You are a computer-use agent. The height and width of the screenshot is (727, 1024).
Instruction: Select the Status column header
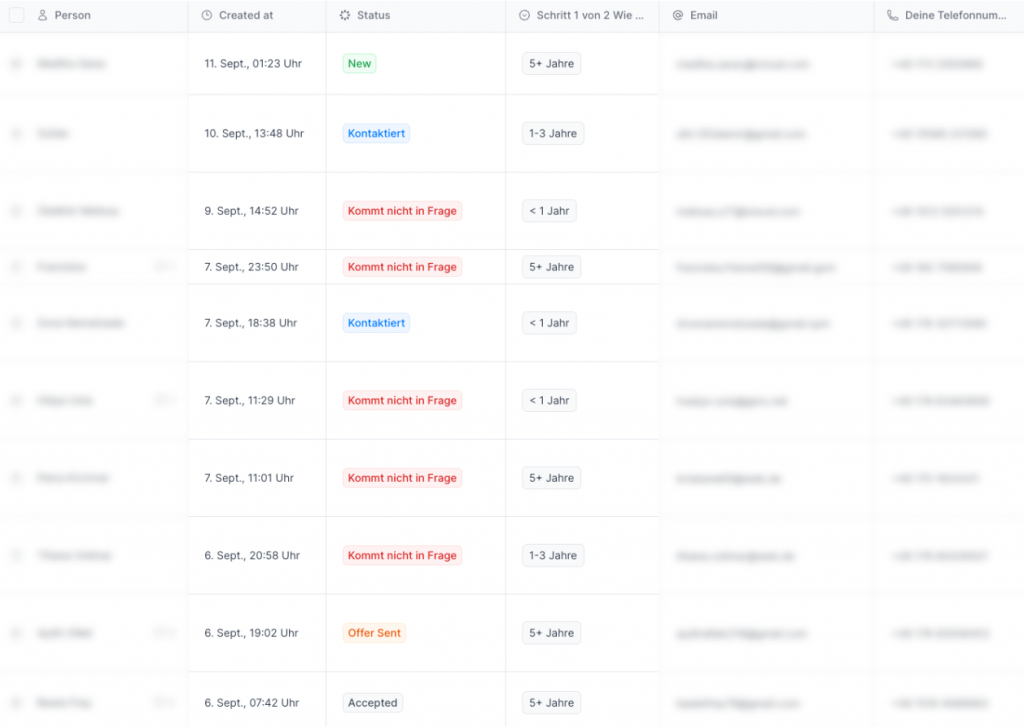373,16
